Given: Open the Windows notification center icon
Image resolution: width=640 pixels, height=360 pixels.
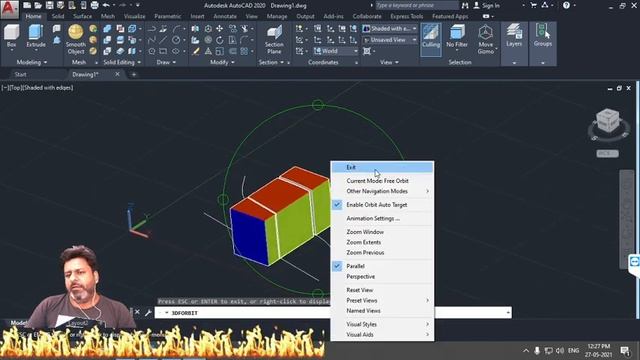Looking at the screenshot, I should (625, 351).
